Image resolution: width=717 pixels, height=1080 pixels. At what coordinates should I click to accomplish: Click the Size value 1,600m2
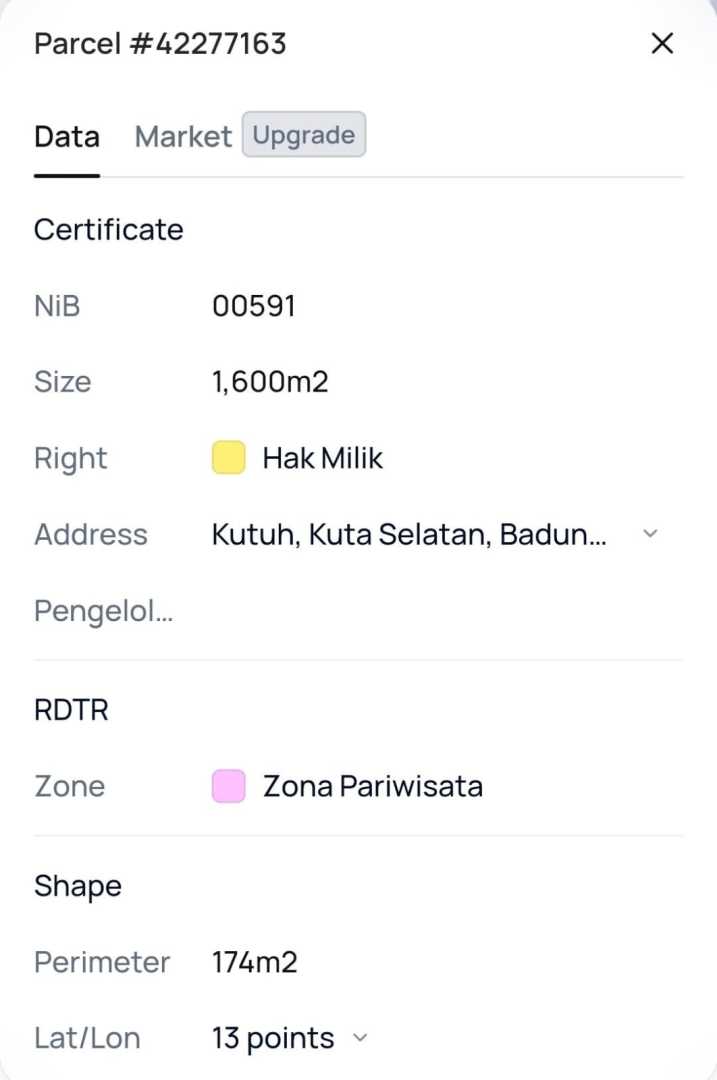270,382
